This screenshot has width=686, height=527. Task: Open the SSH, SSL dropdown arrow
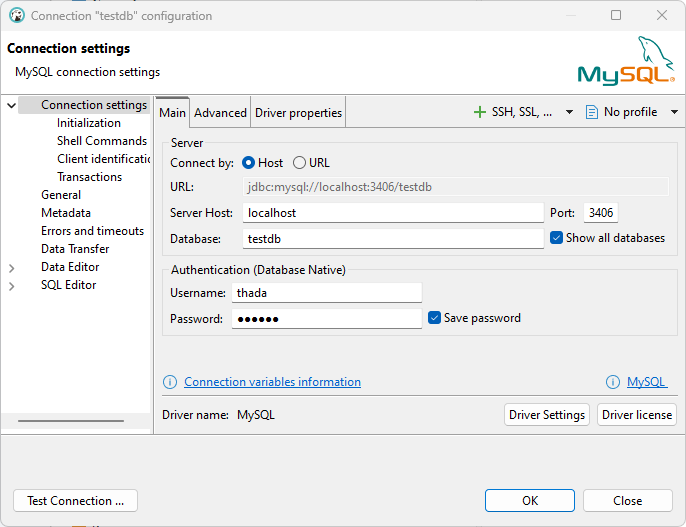coord(570,112)
